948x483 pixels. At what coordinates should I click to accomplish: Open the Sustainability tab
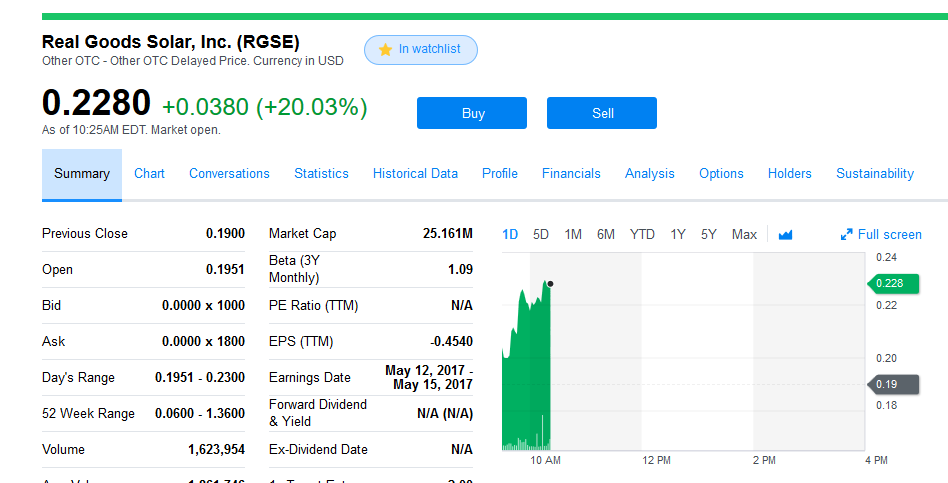pos(874,174)
